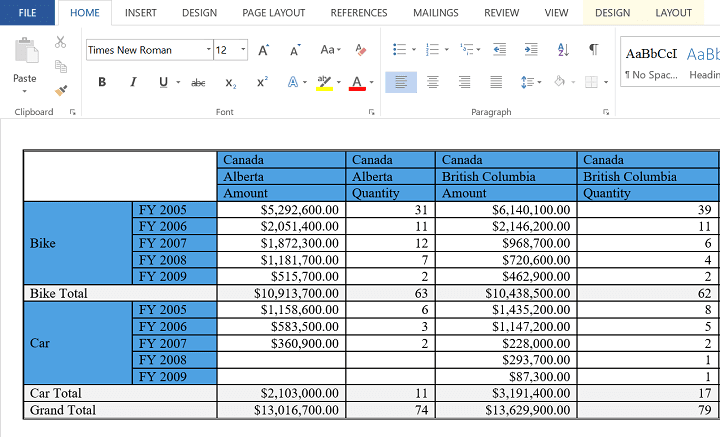
Task: Open the font size 12 dropdown
Action: click(243, 50)
